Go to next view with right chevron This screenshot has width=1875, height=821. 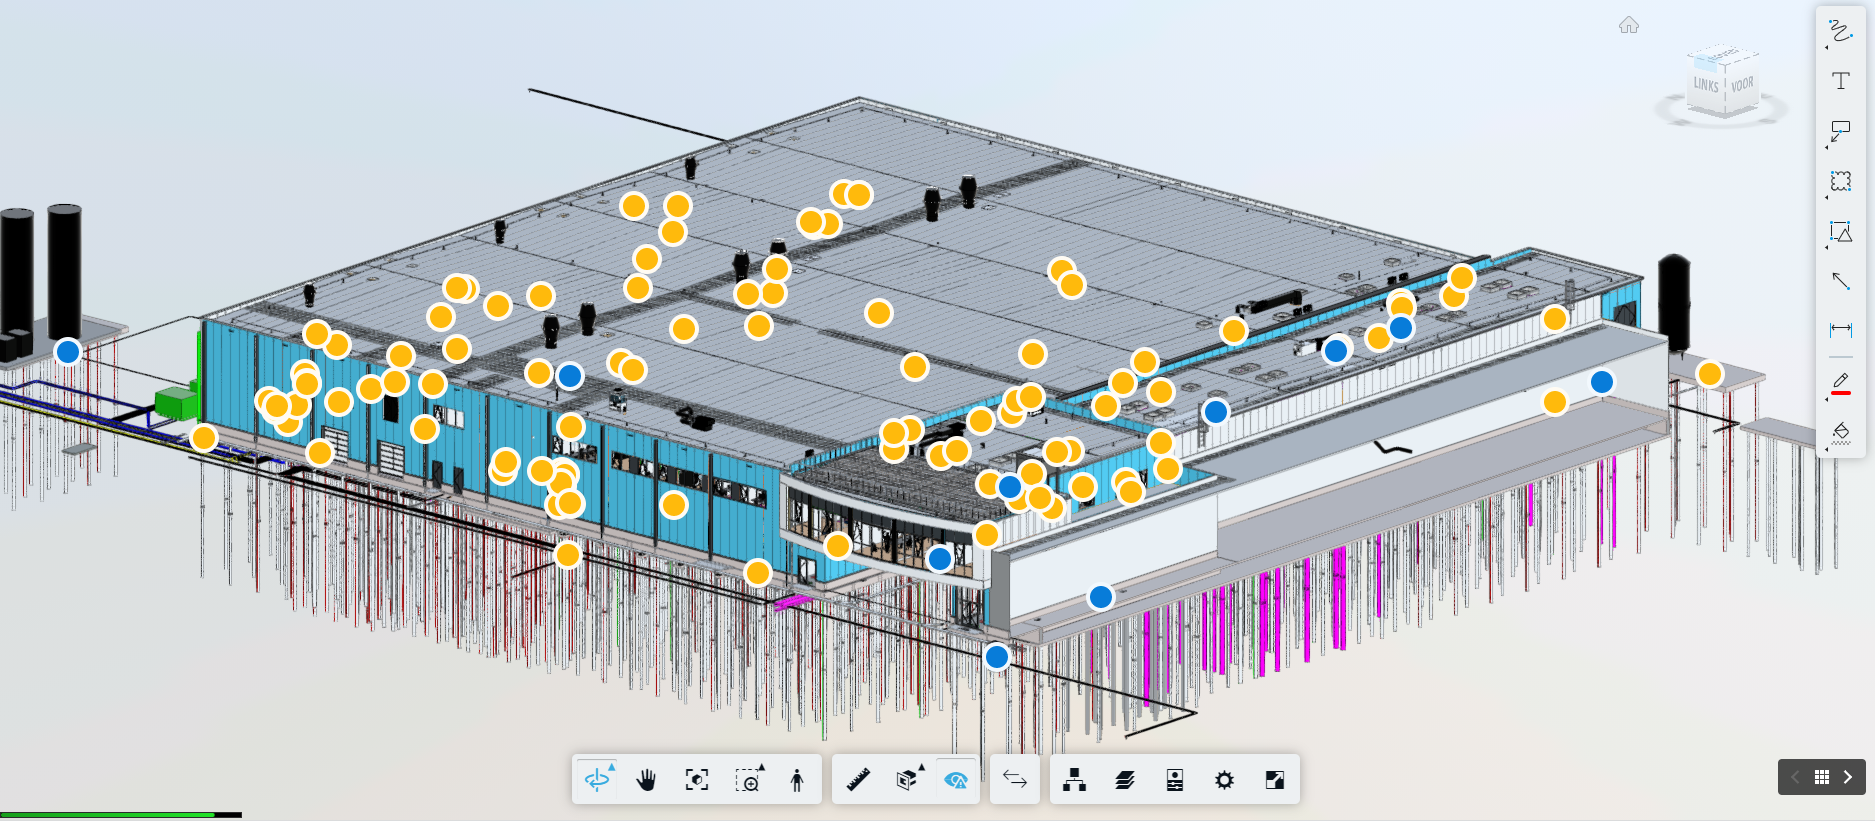coord(1848,777)
